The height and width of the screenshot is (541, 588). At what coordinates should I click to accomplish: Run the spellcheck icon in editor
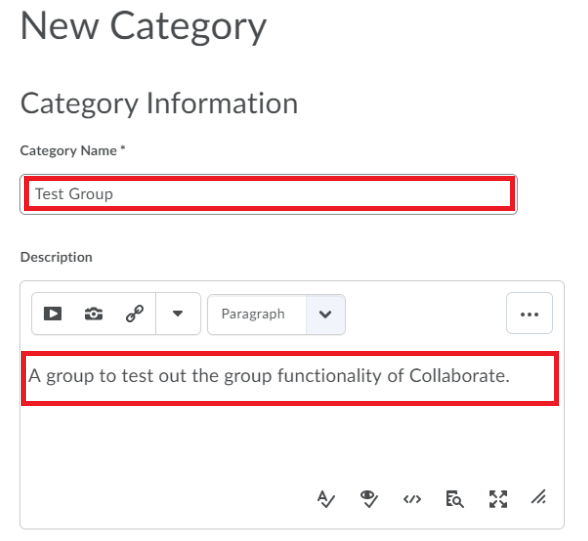[x=326, y=499]
